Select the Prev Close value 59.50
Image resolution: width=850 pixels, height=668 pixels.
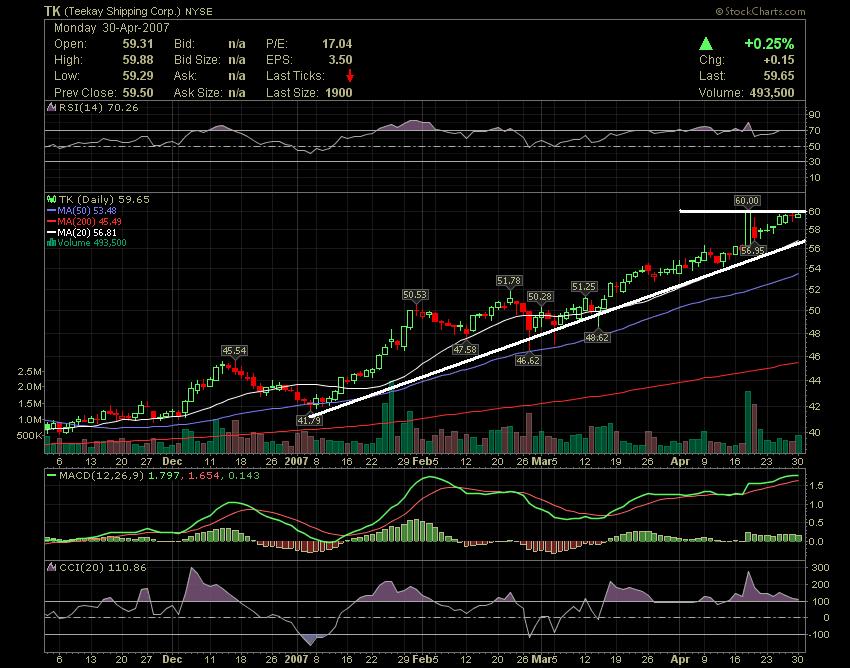(138, 93)
